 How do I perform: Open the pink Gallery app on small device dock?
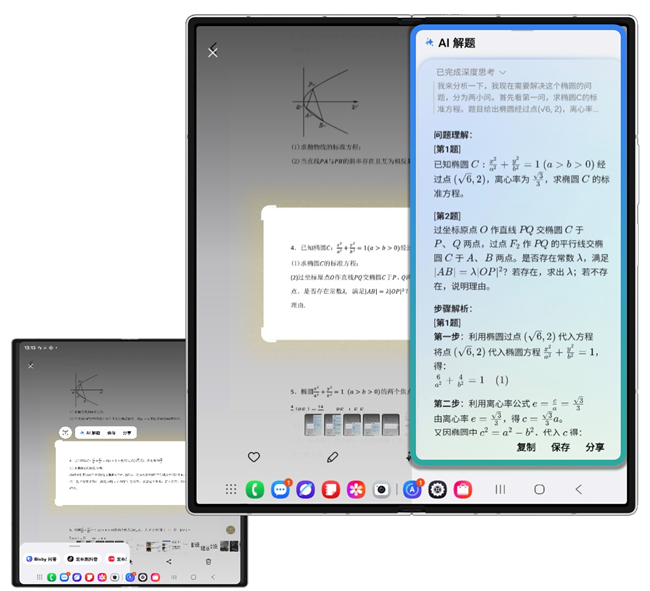pos(102,577)
